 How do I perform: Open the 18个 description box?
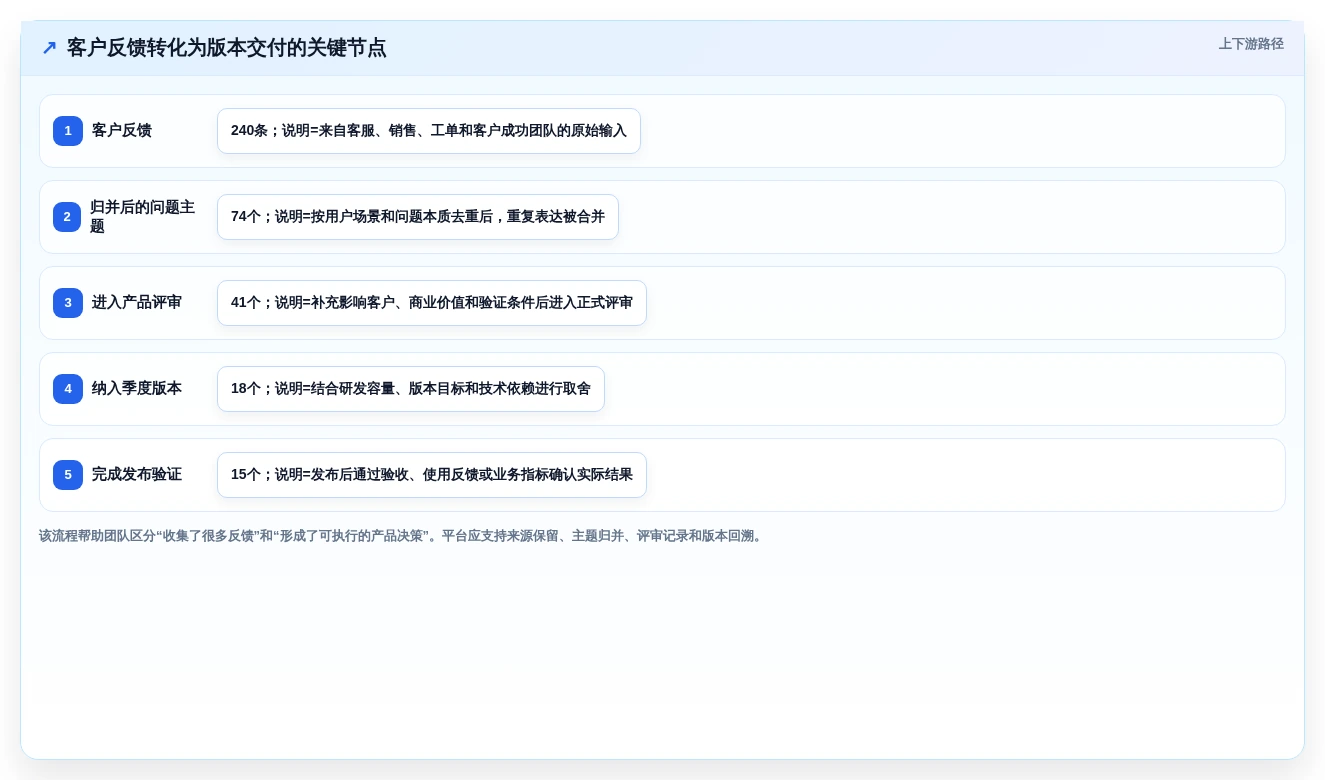click(x=411, y=389)
